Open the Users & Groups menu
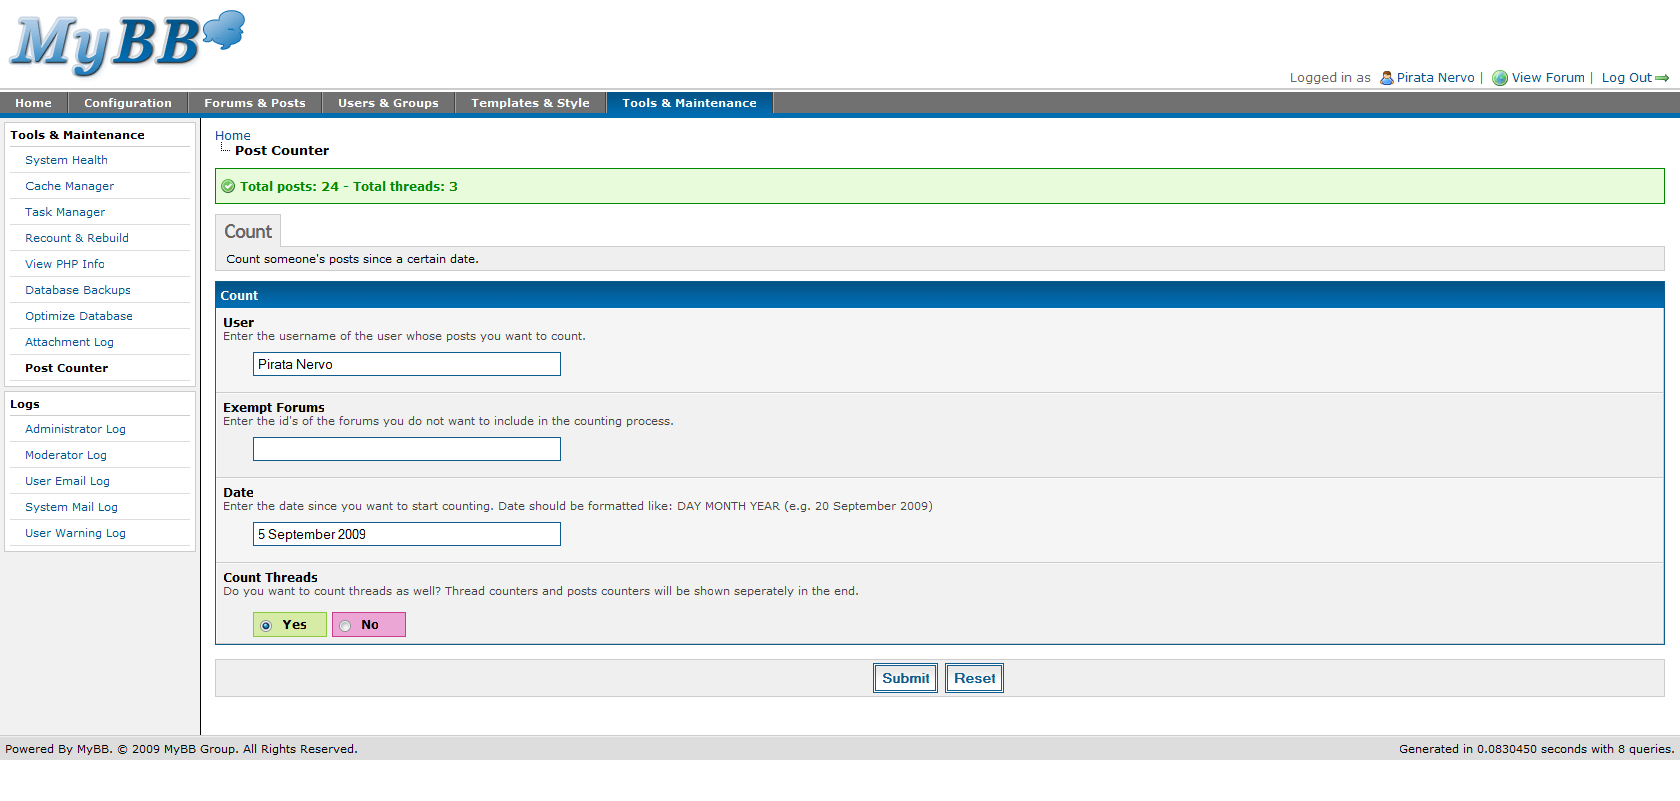Screen dimensions: 1680x801 (x=388, y=103)
